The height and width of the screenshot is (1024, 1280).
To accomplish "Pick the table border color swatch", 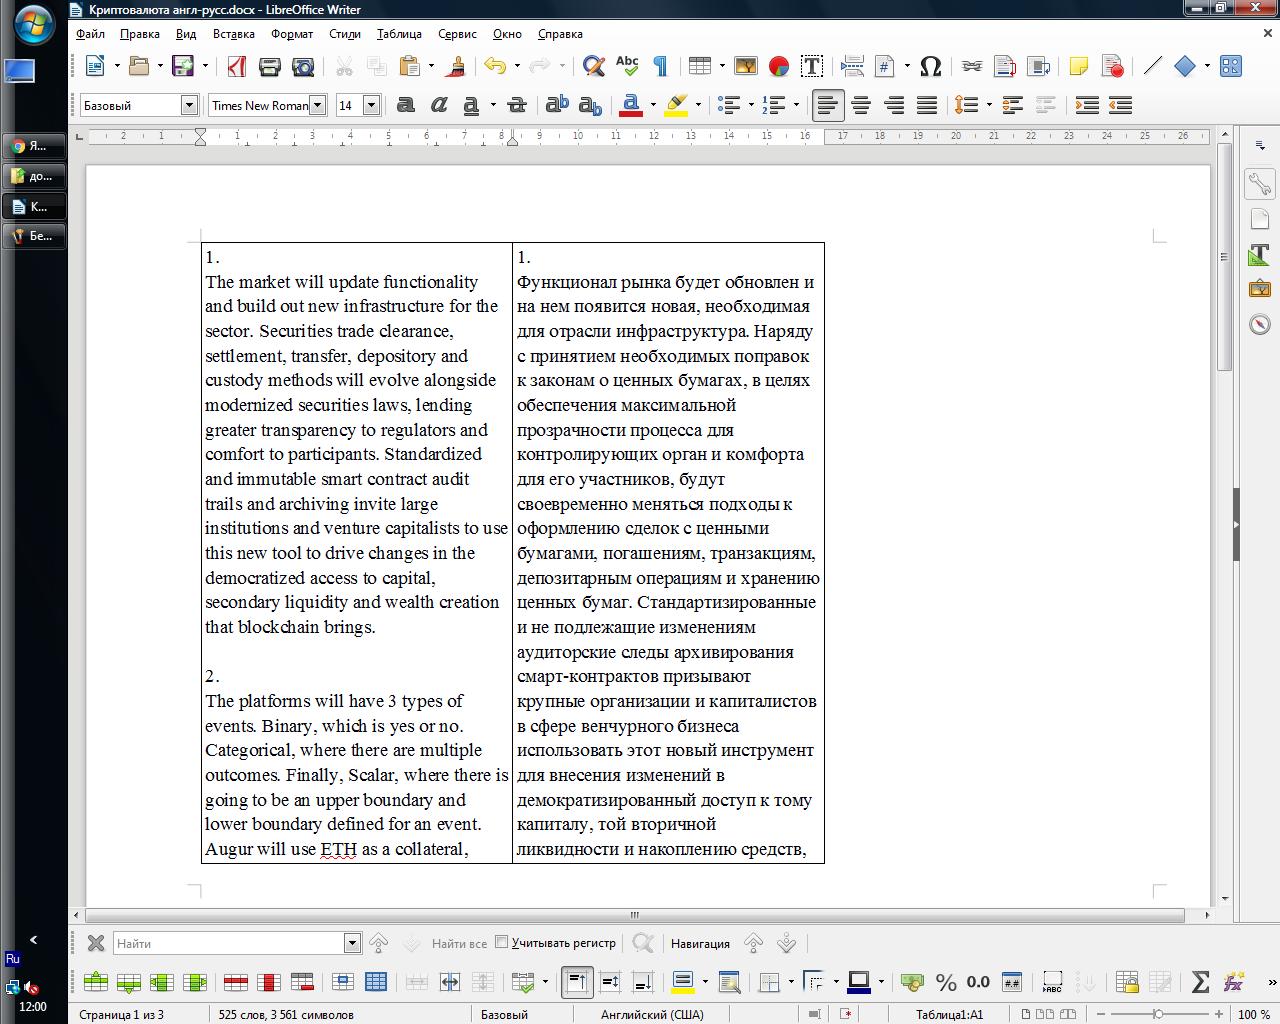I will [859, 982].
